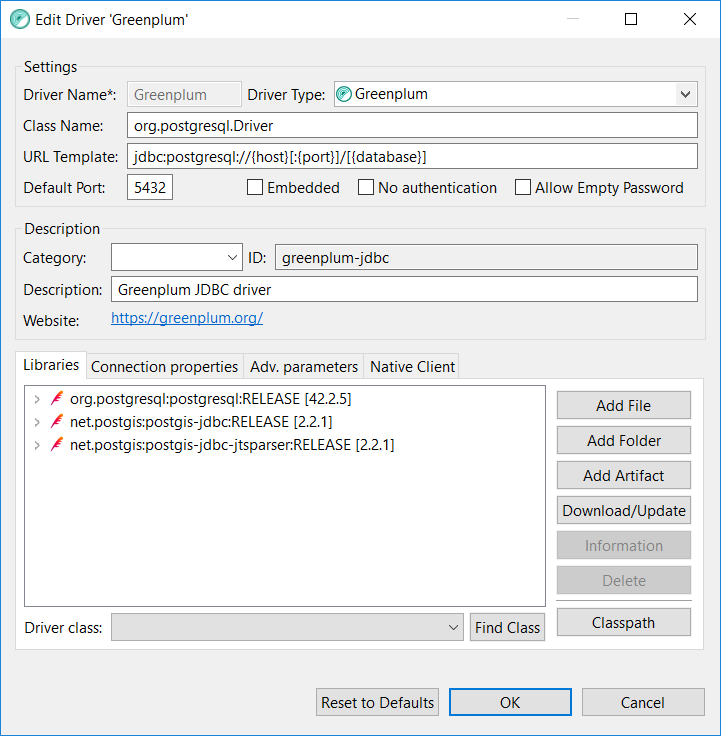Image resolution: width=721 pixels, height=736 pixels.
Task: Click the feather icon of postgis-jdbc-jtsparser library
Action: (x=57, y=445)
